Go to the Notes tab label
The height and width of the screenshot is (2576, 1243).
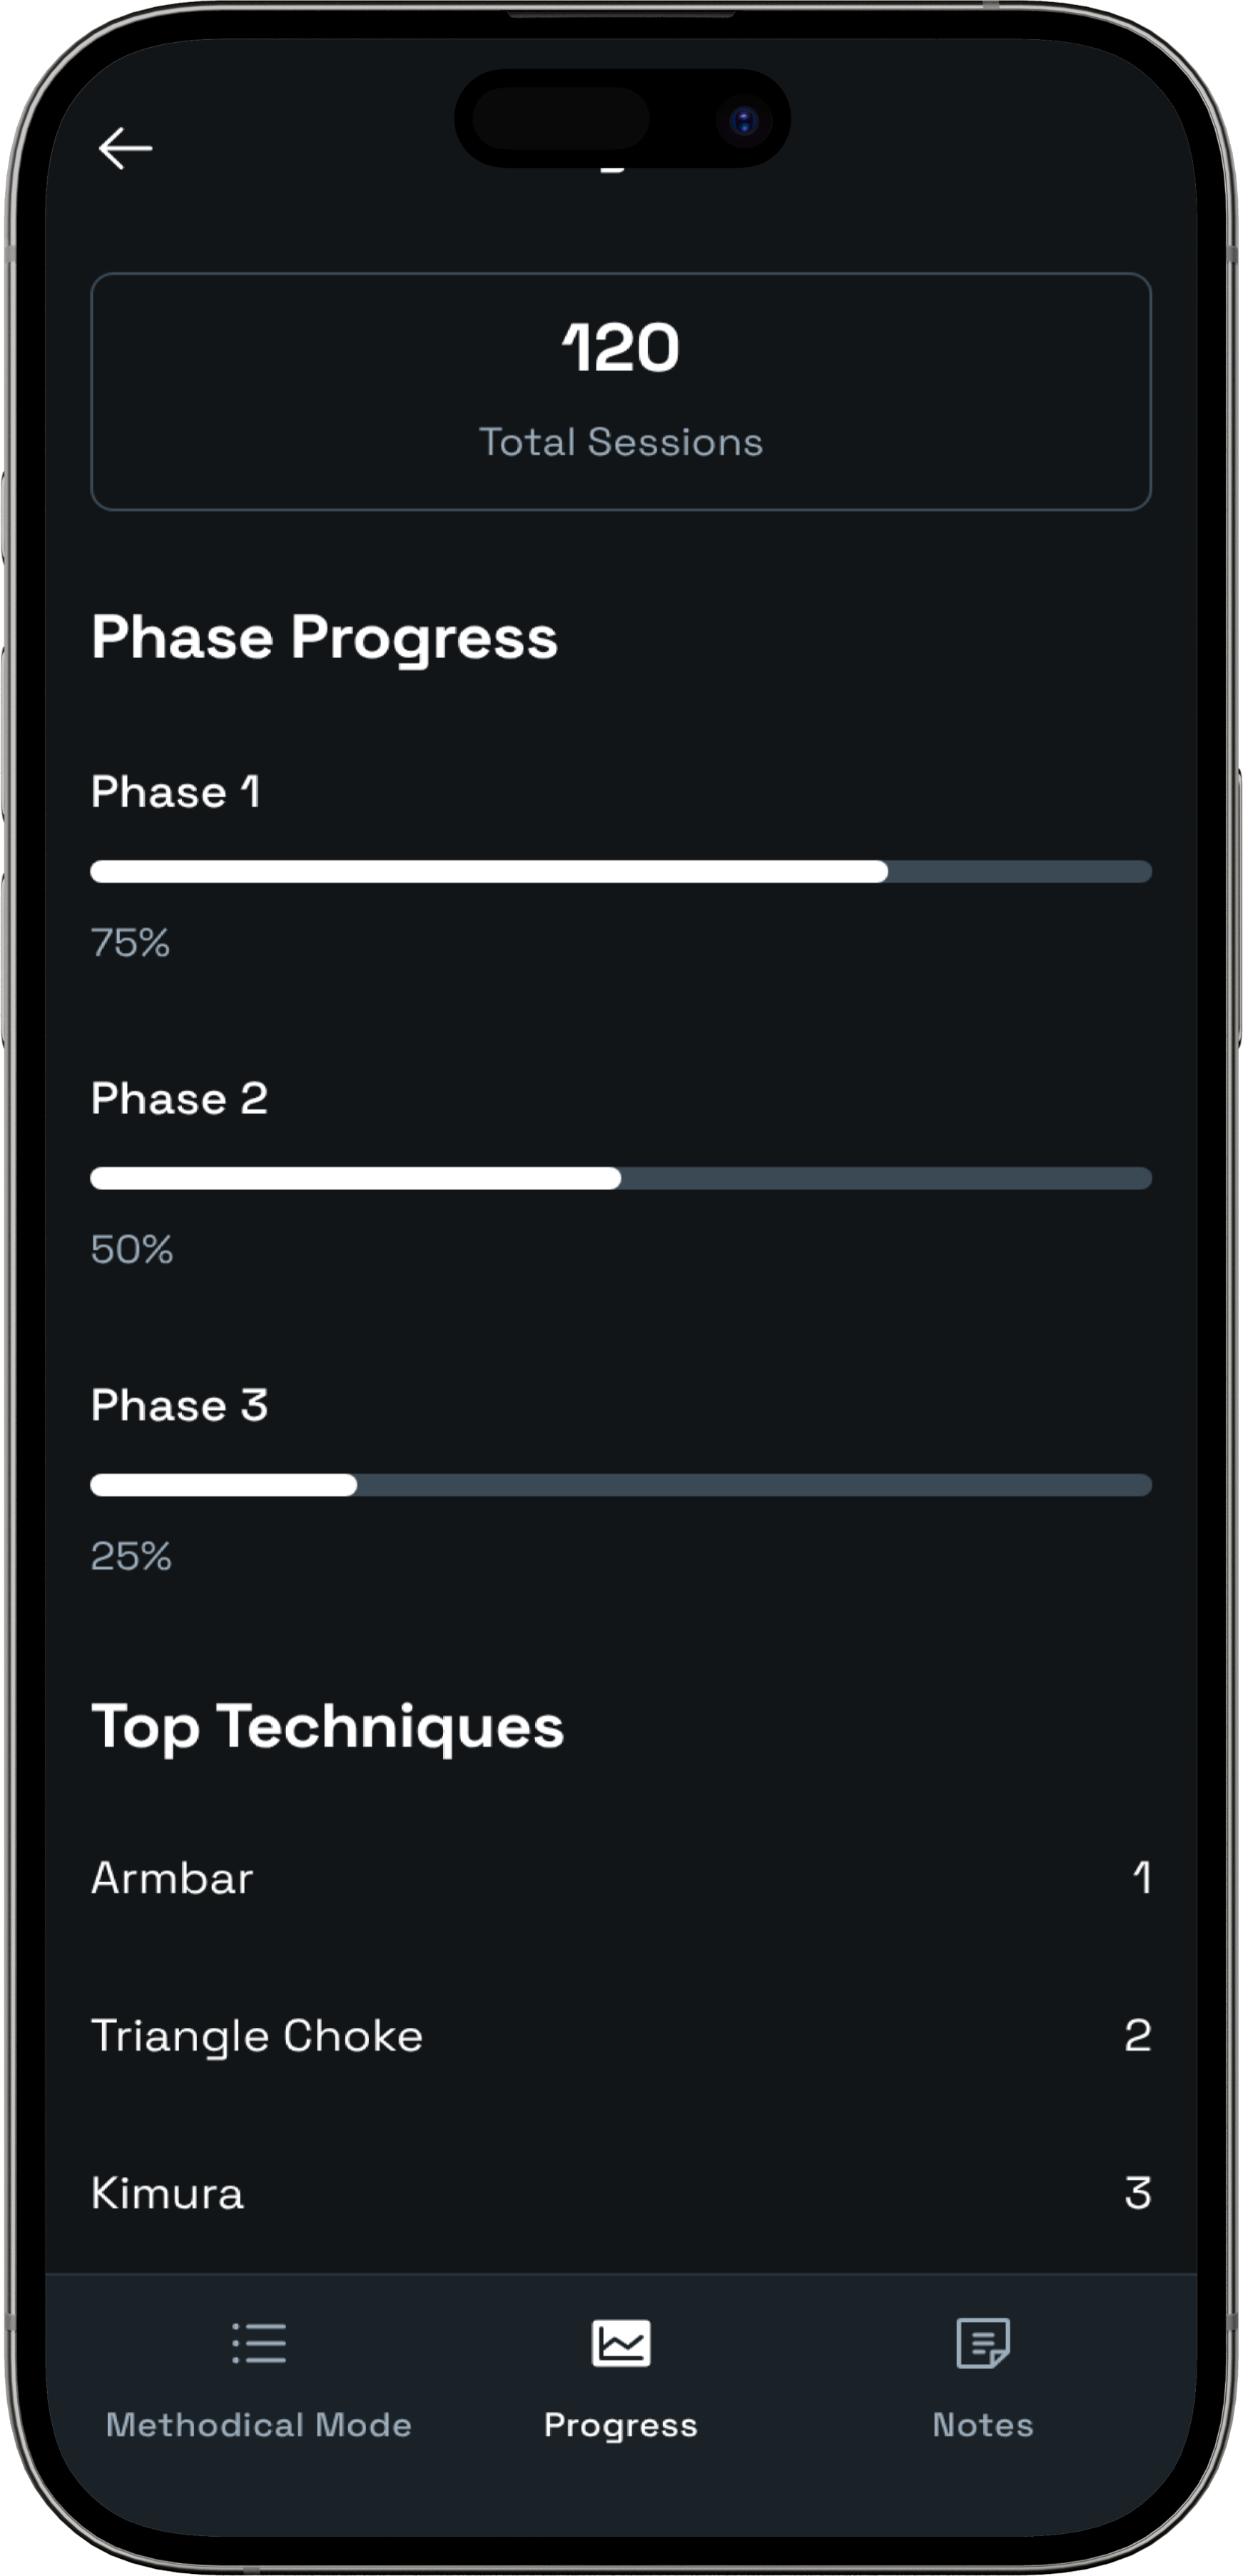tap(983, 2425)
